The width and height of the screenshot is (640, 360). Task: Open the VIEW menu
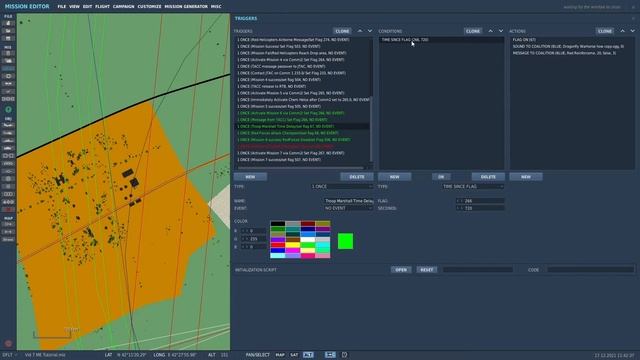[x=74, y=7]
